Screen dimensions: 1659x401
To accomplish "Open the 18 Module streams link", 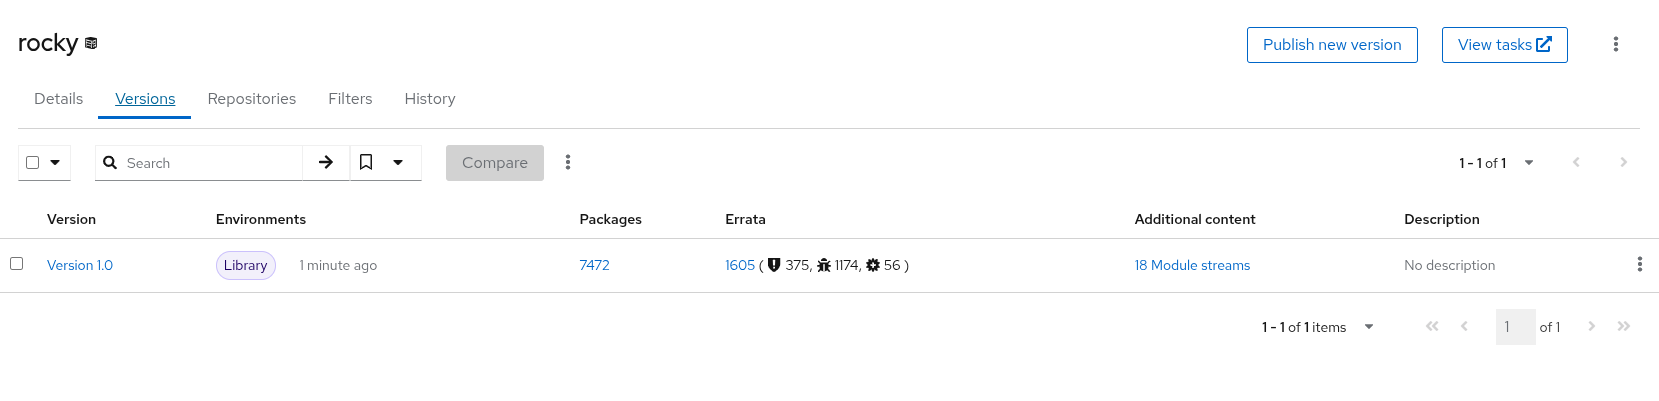I will click(1192, 265).
